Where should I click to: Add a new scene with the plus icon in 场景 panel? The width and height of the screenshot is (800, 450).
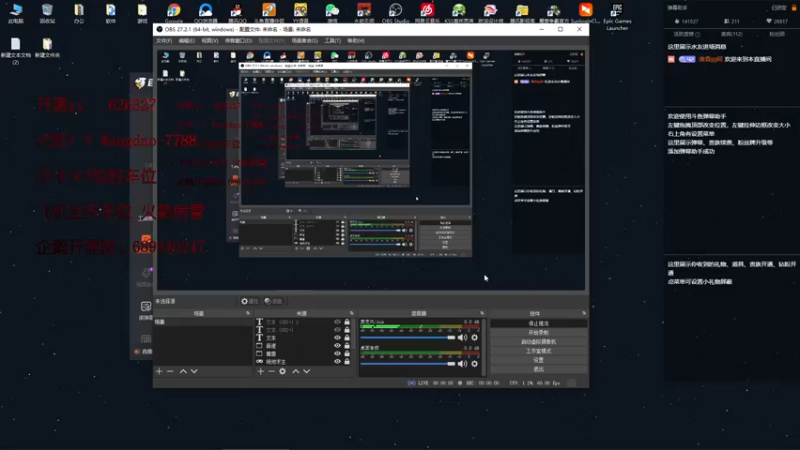[159, 371]
